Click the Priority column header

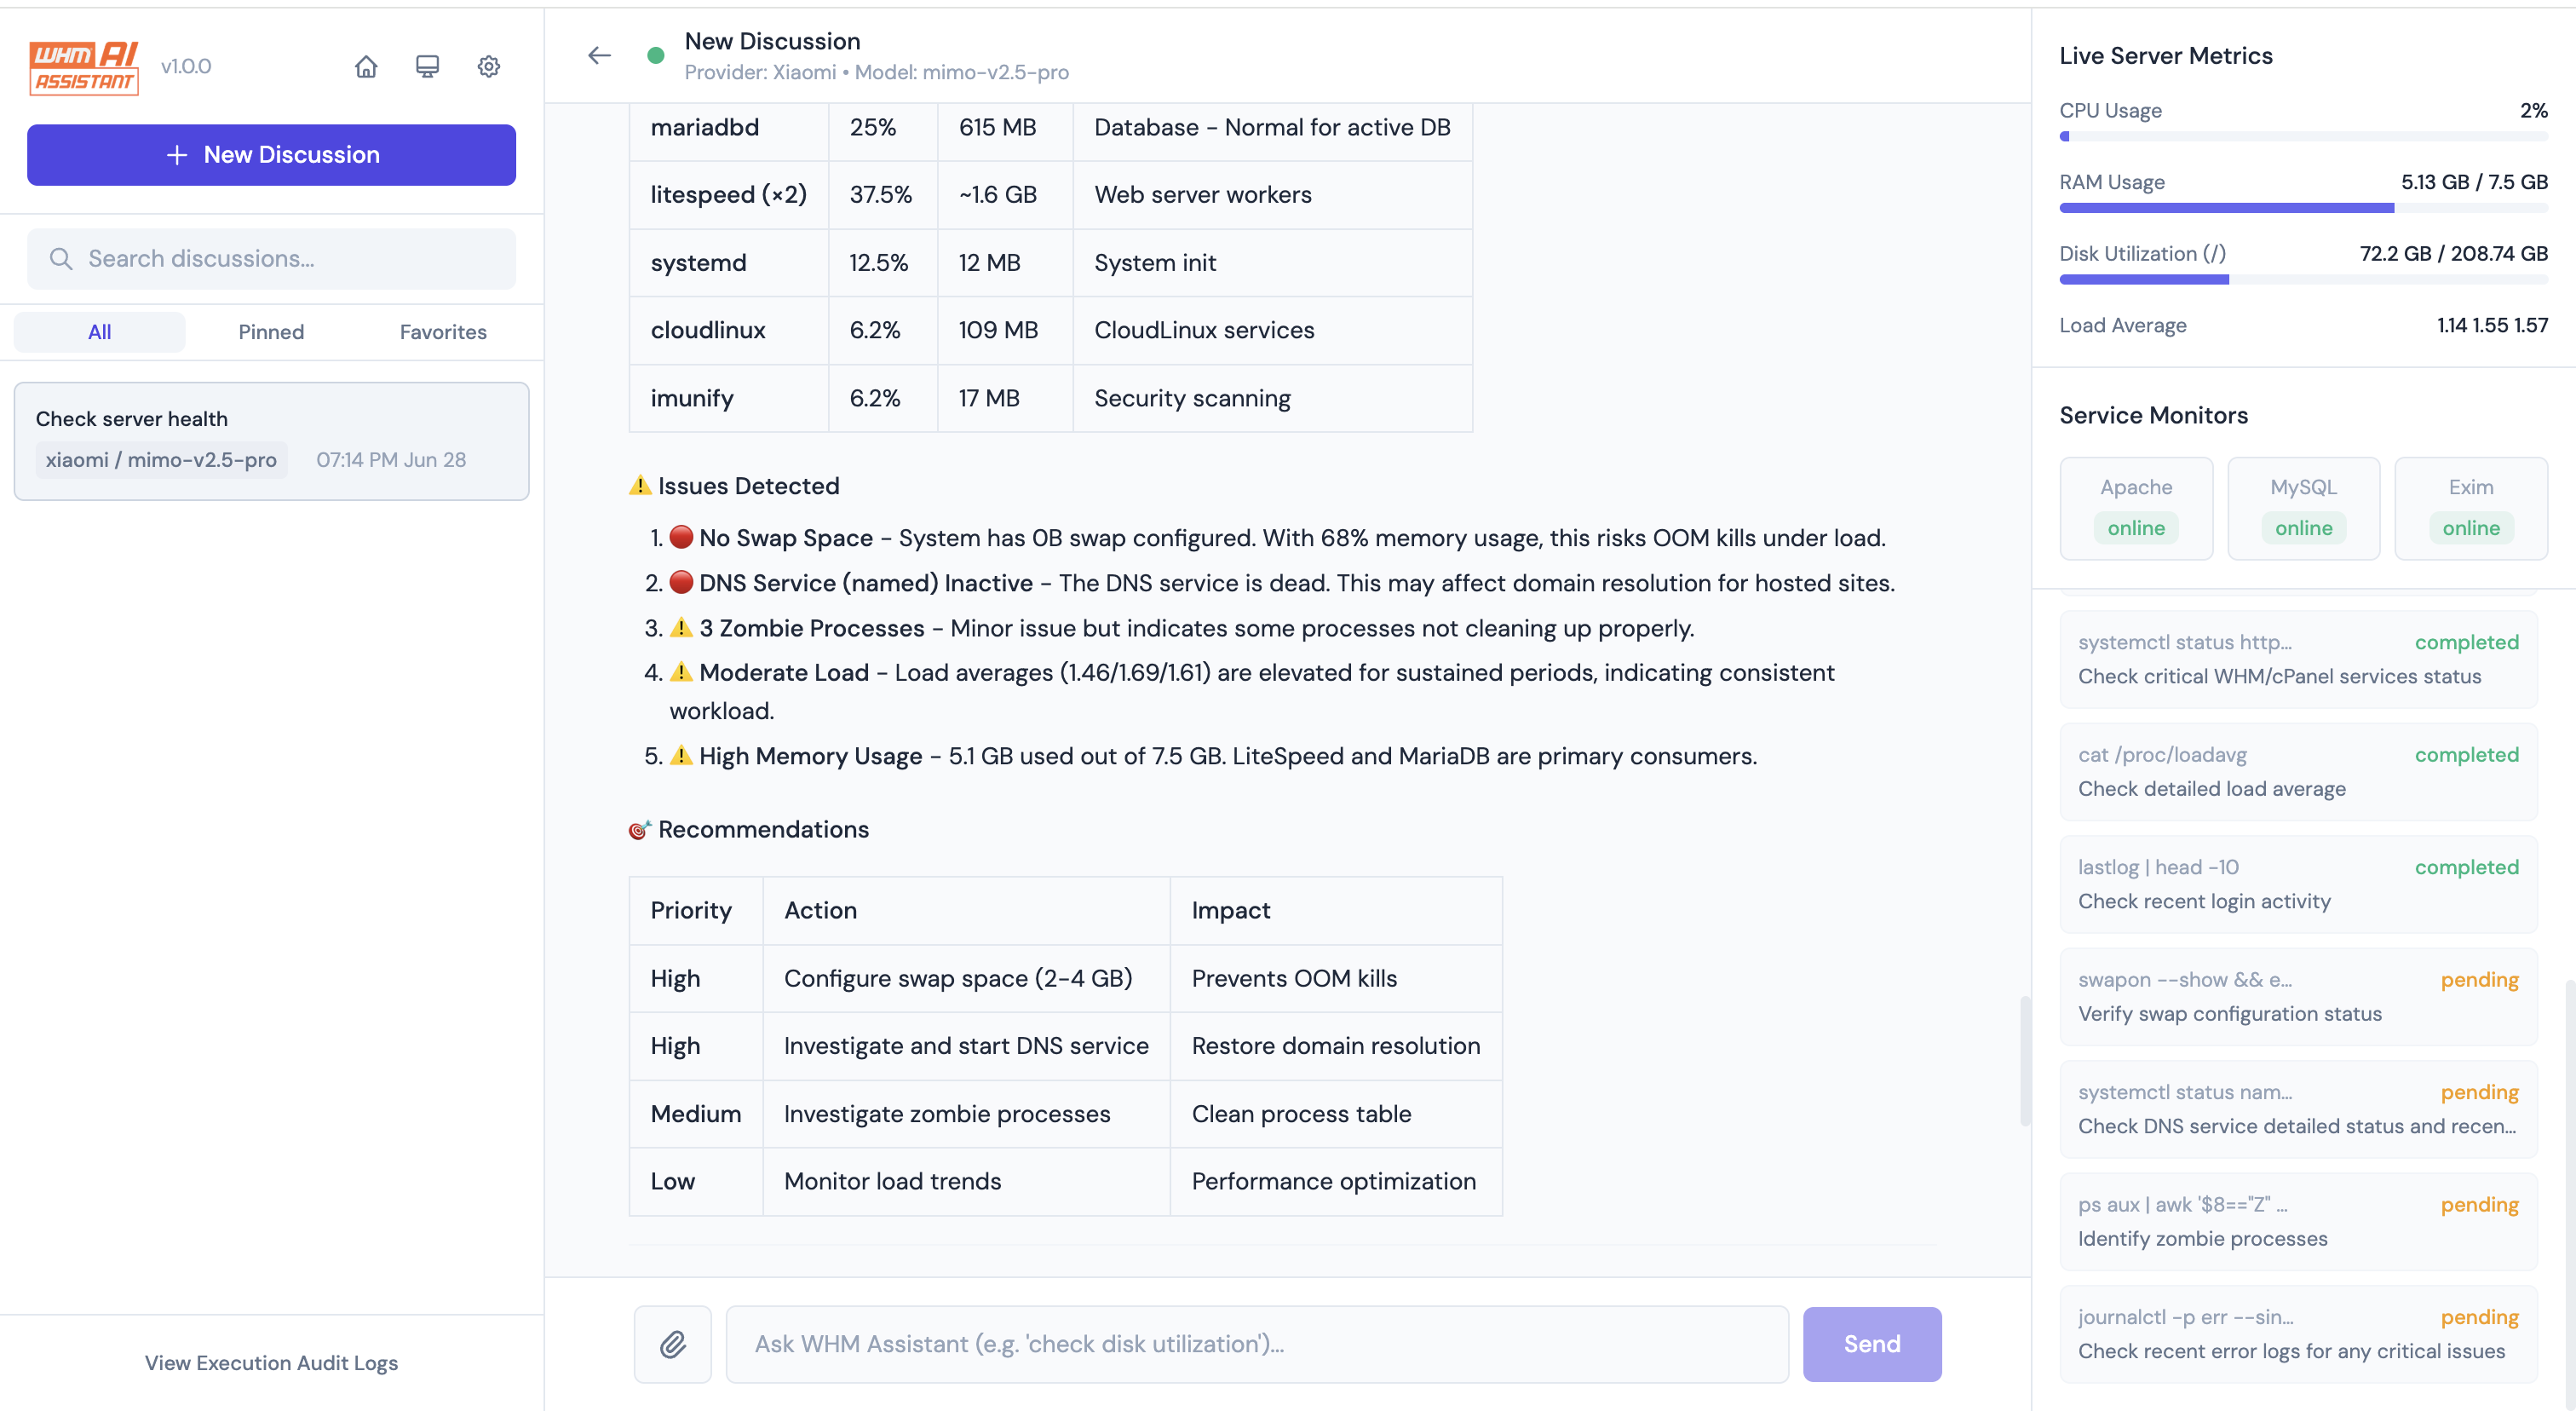696,910
